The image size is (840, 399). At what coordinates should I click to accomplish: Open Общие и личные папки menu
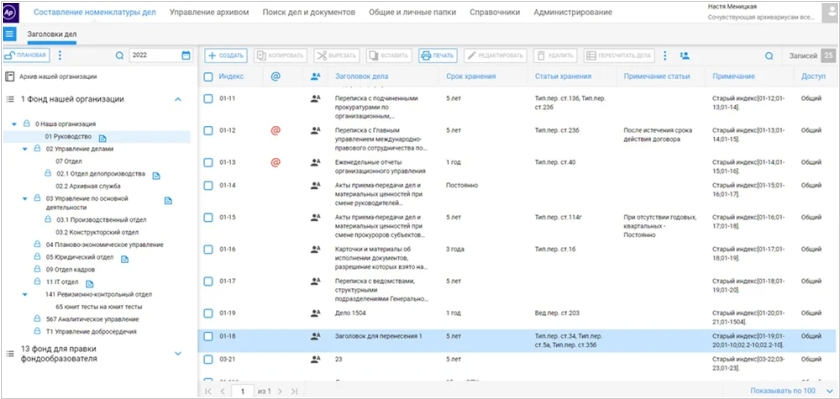[412, 12]
